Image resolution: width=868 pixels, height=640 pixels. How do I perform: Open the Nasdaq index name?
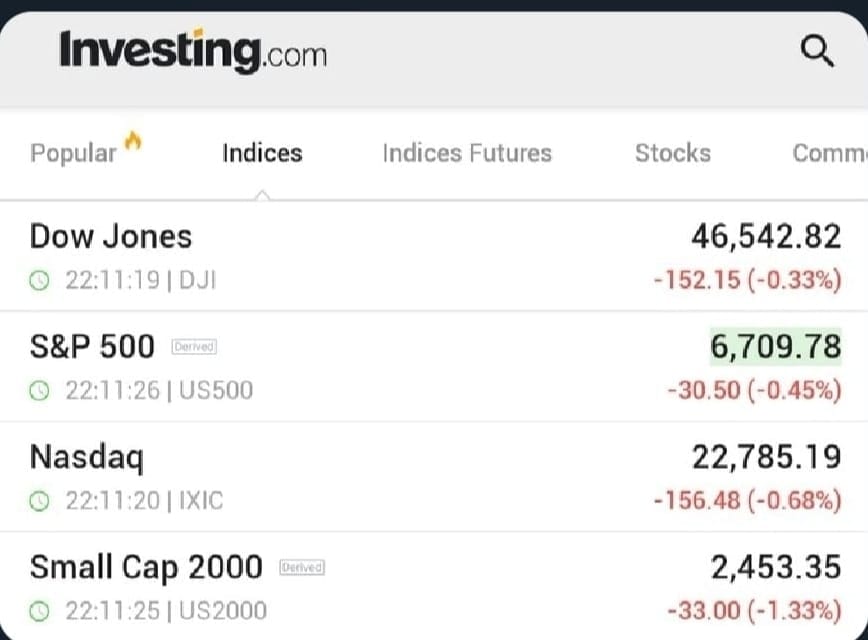click(87, 456)
